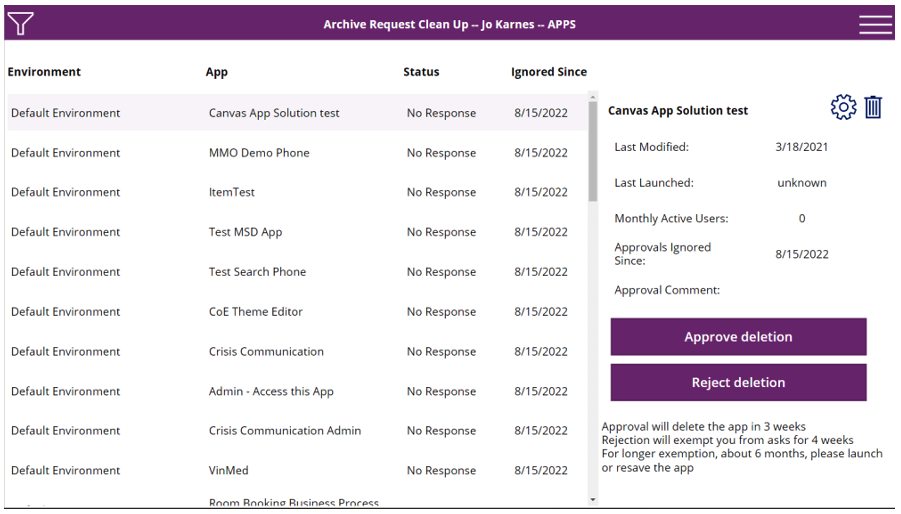
Task: Click the Ignored Since column header
Action: [549, 72]
